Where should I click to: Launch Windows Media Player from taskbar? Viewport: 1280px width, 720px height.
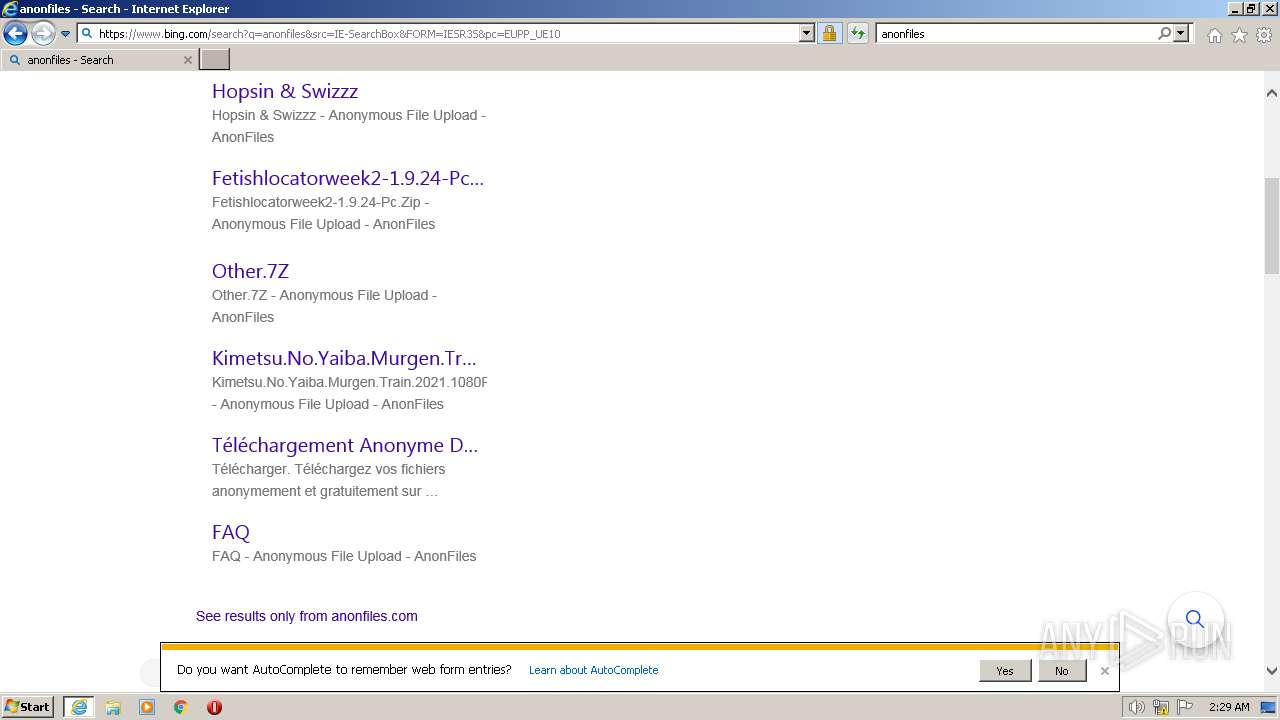[x=147, y=707]
